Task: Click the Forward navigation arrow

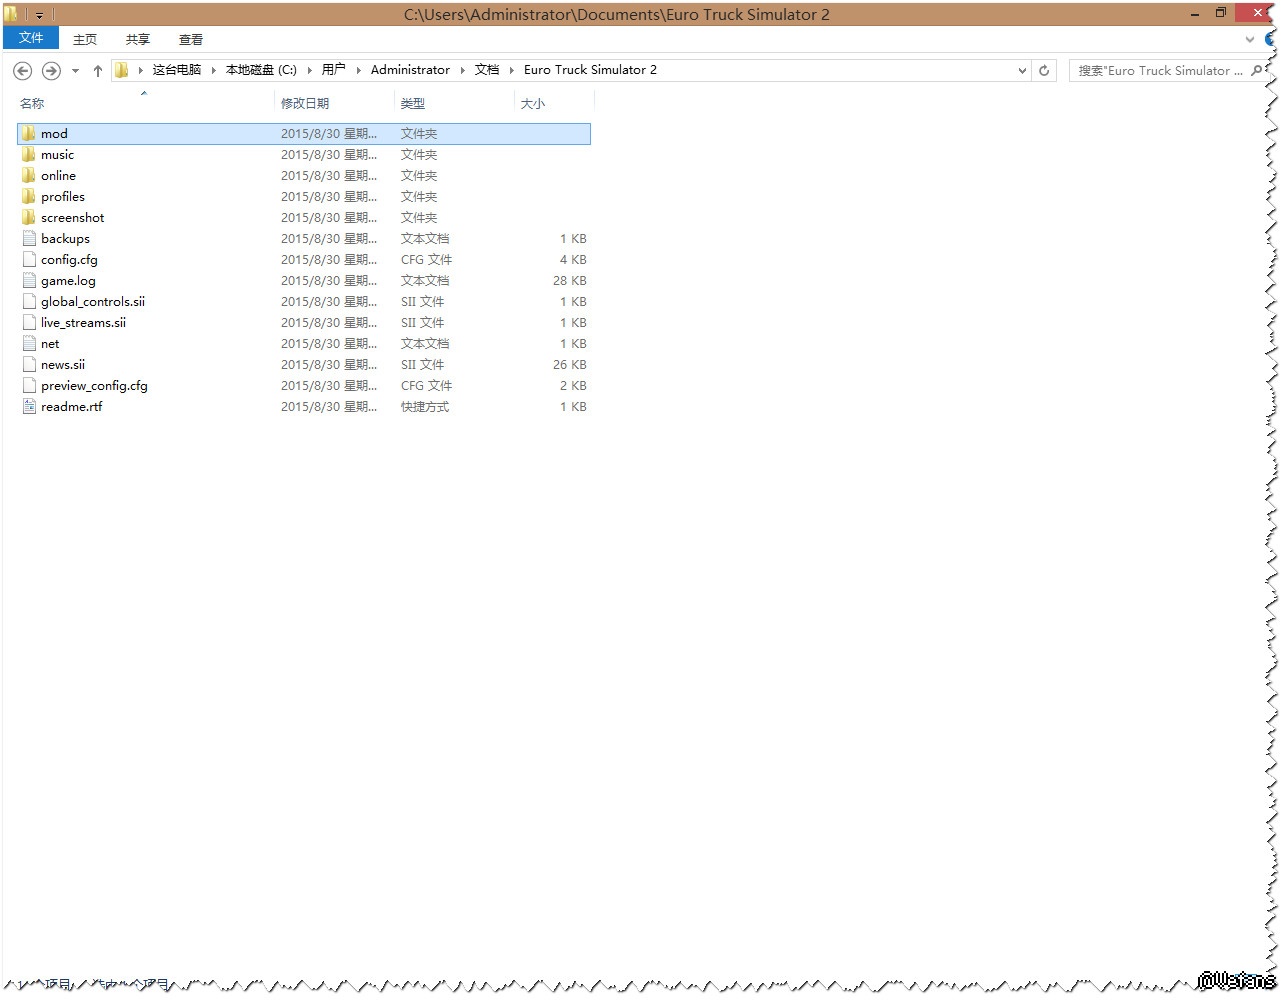Action: tap(51, 71)
